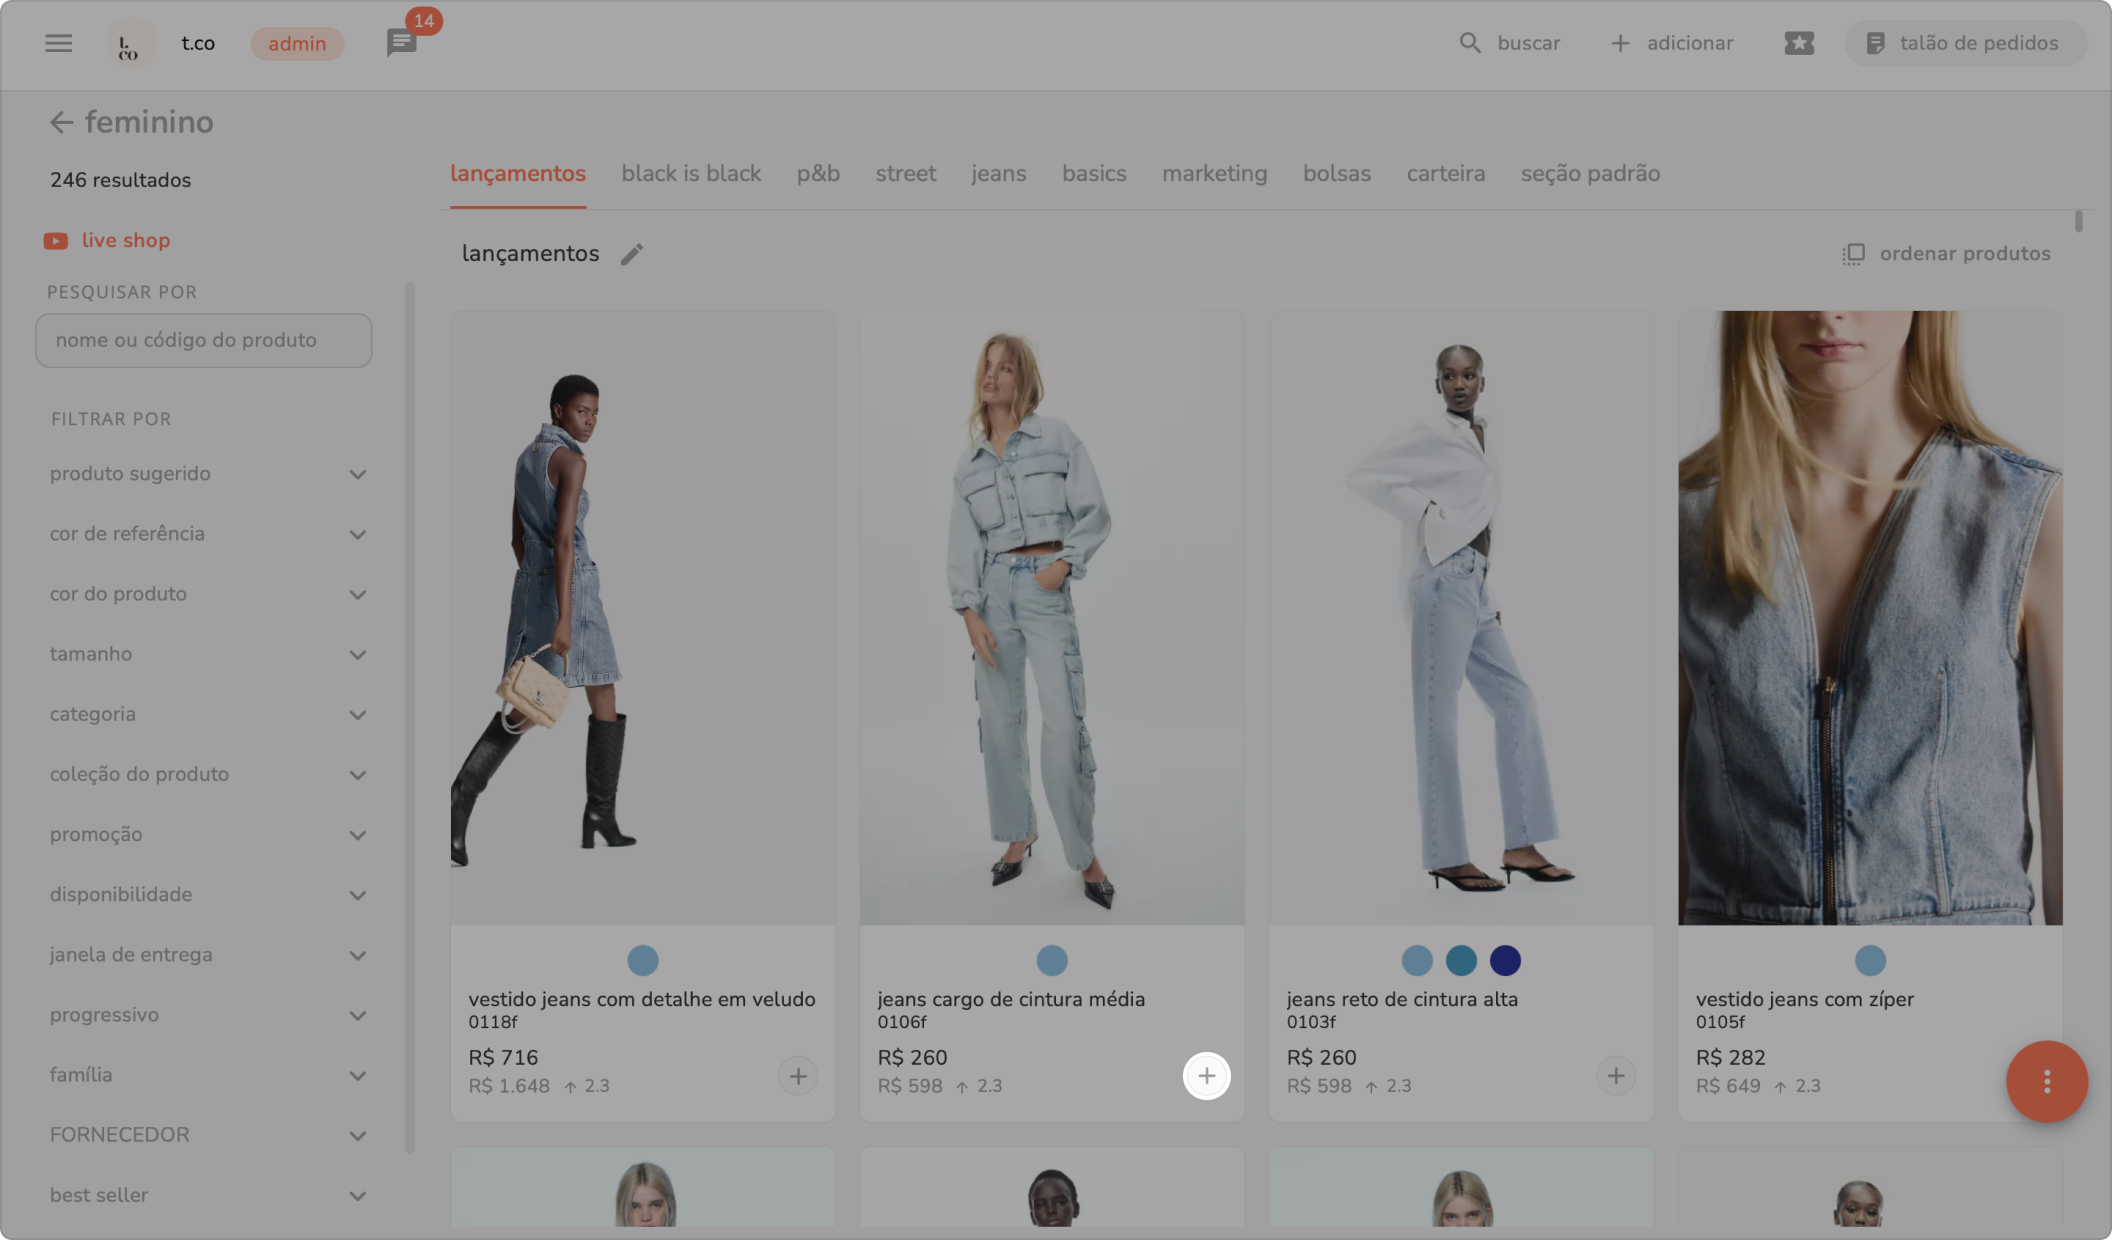Add jeans reto de cintura alta
The image size is (2112, 1240).
(x=1615, y=1076)
